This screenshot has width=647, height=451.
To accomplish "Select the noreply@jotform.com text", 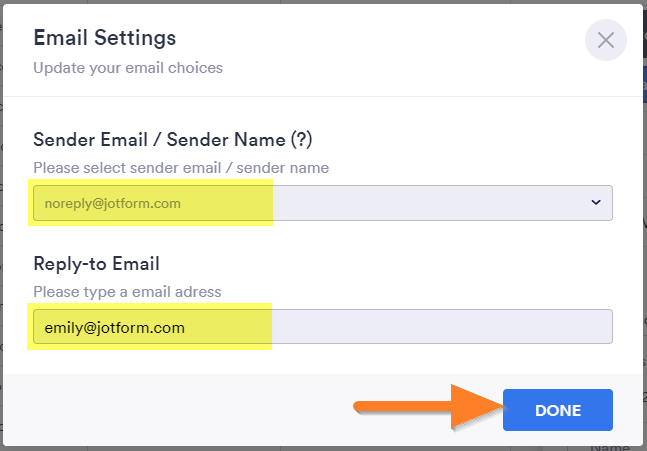I will click(113, 203).
